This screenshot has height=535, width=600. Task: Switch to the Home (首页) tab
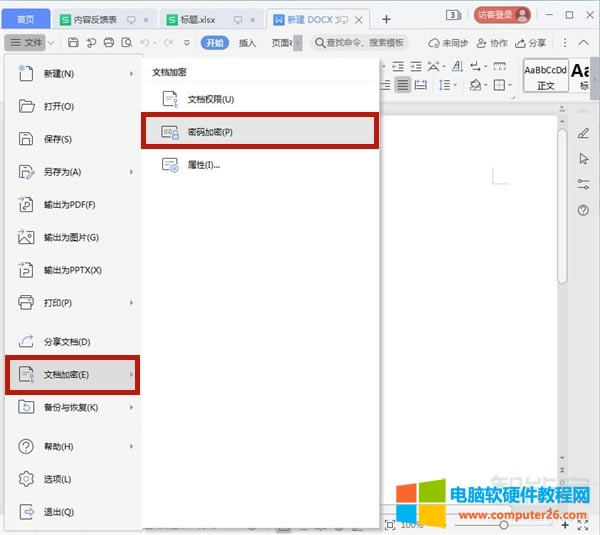click(25, 18)
